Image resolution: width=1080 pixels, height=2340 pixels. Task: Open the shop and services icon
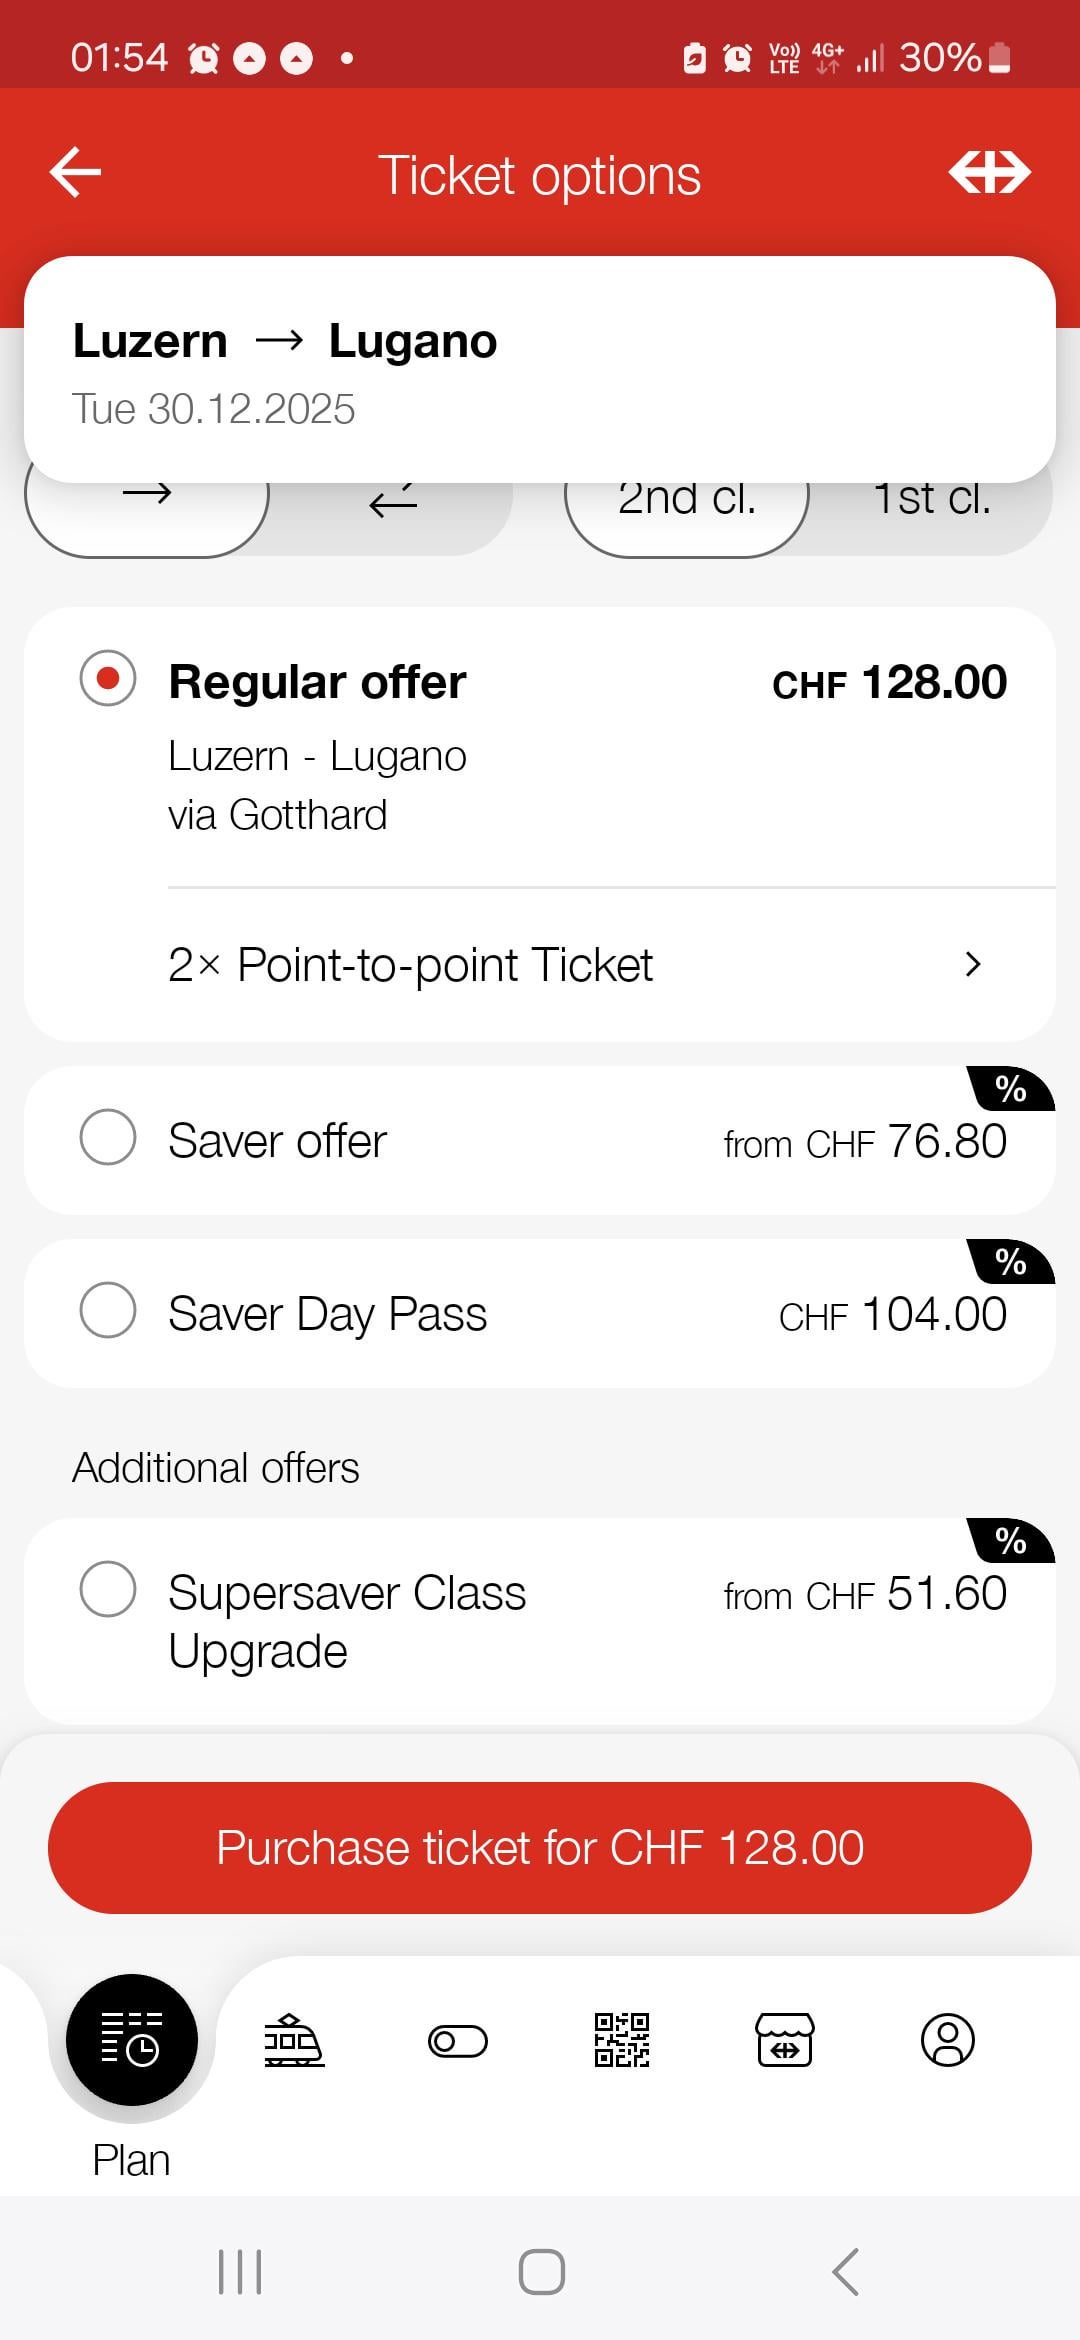coord(785,2040)
